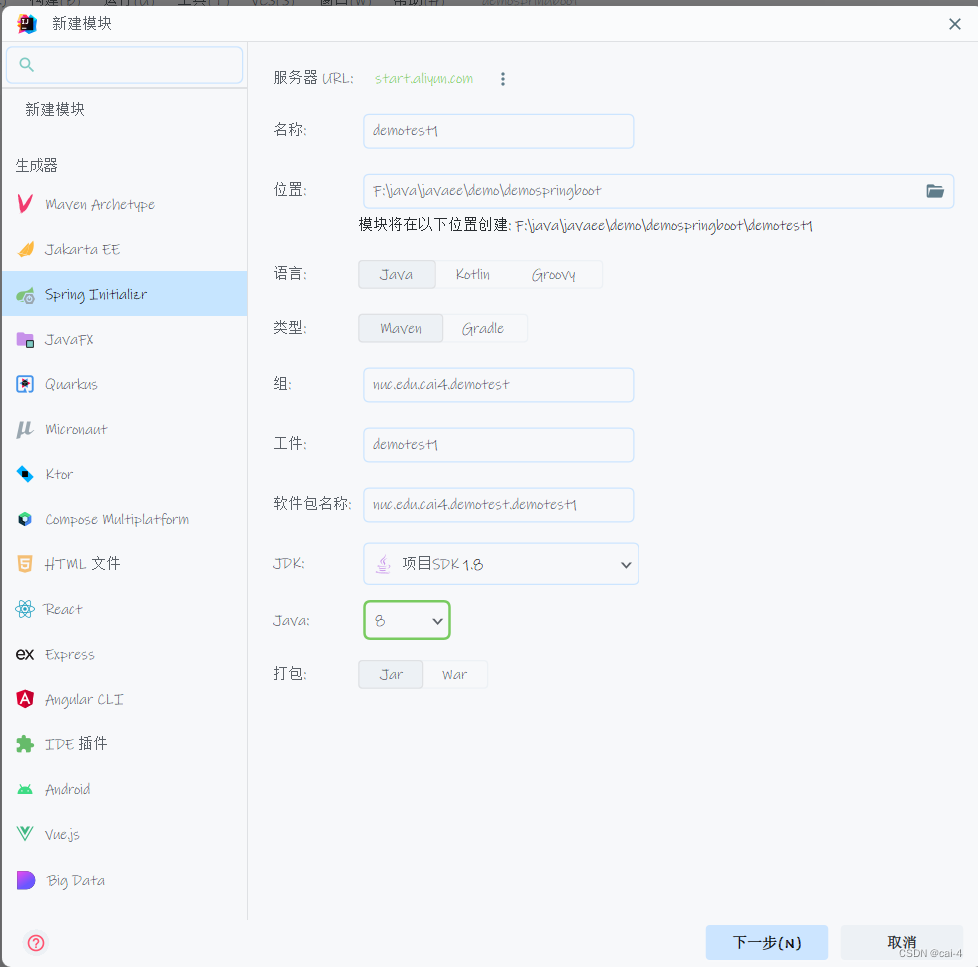Select JavaFX generator

click(x=125, y=339)
